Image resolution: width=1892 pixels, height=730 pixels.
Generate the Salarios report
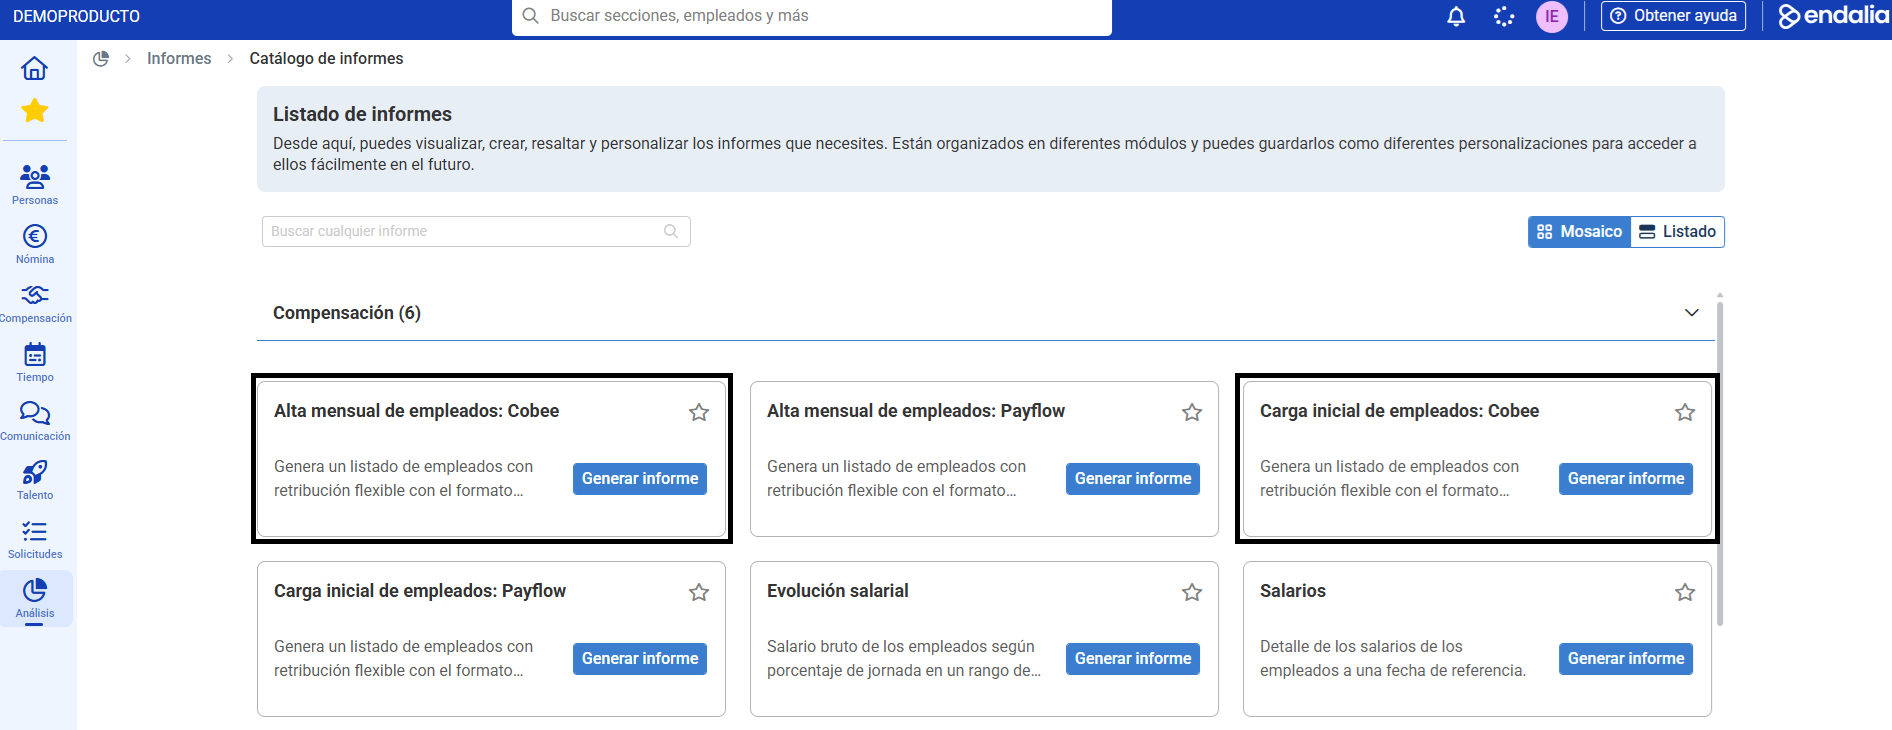pyautogui.click(x=1626, y=659)
